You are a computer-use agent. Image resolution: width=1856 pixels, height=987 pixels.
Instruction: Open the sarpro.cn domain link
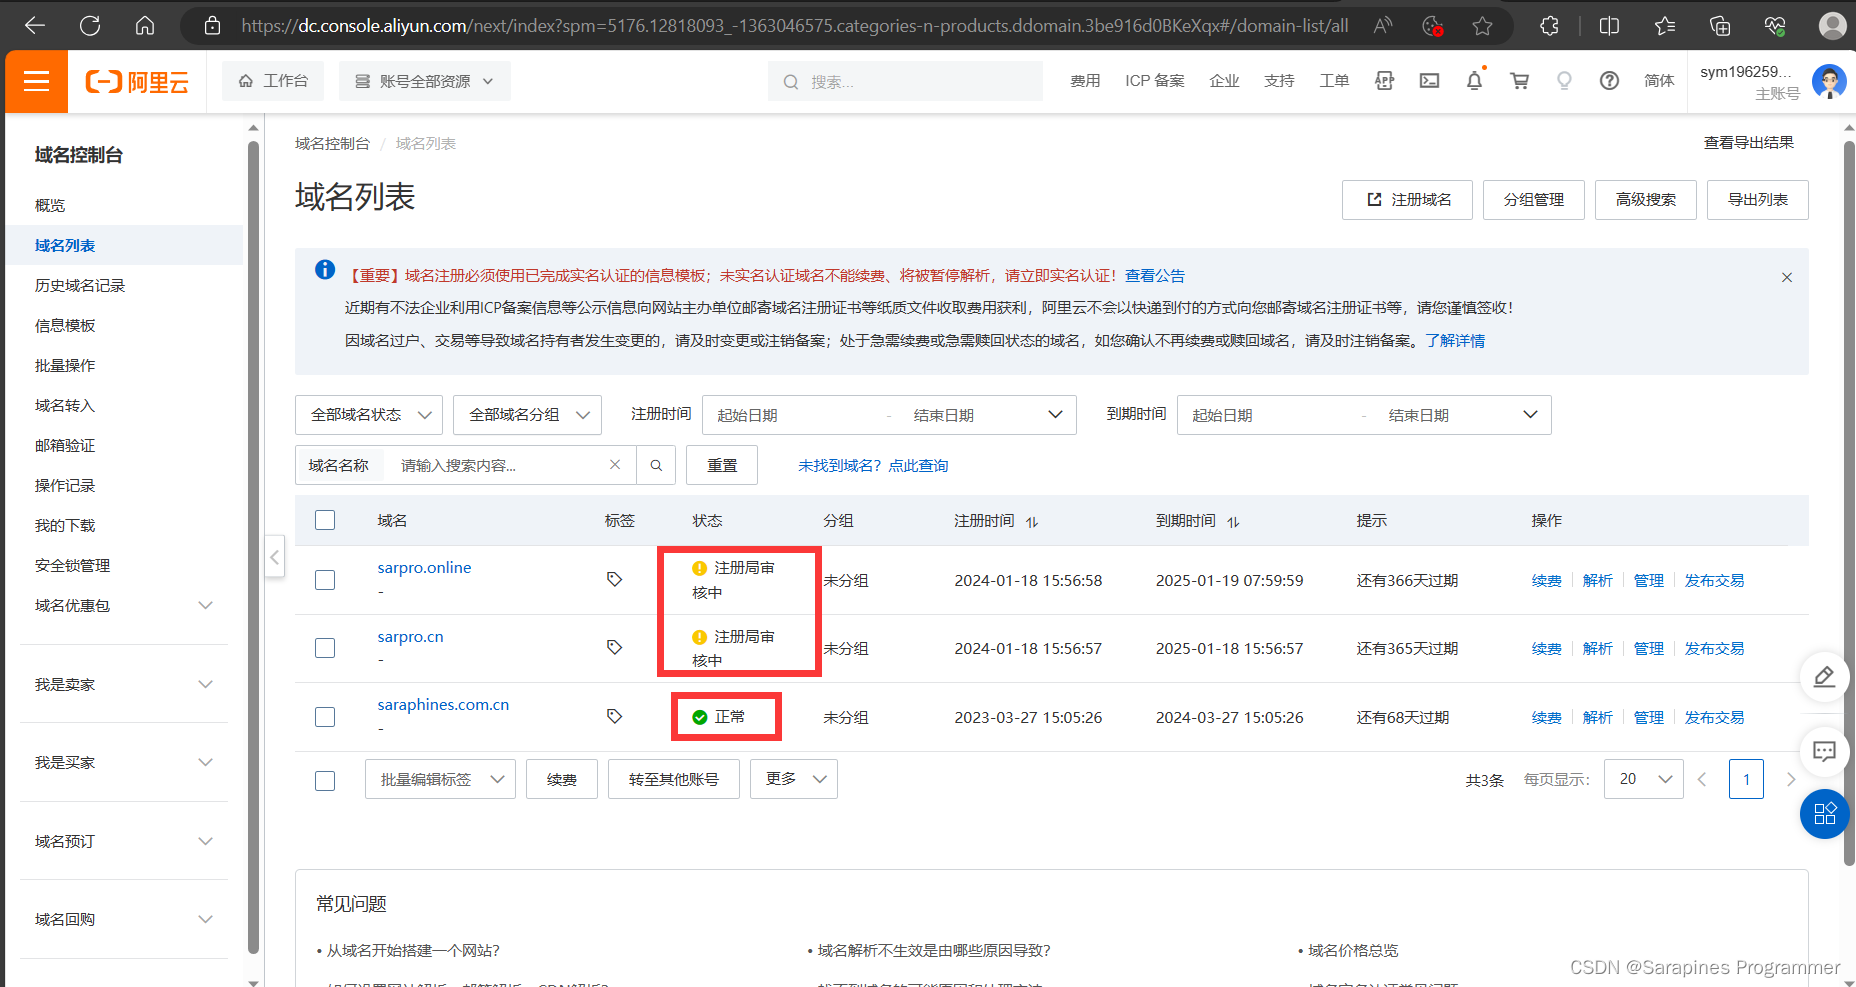point(410,636)
